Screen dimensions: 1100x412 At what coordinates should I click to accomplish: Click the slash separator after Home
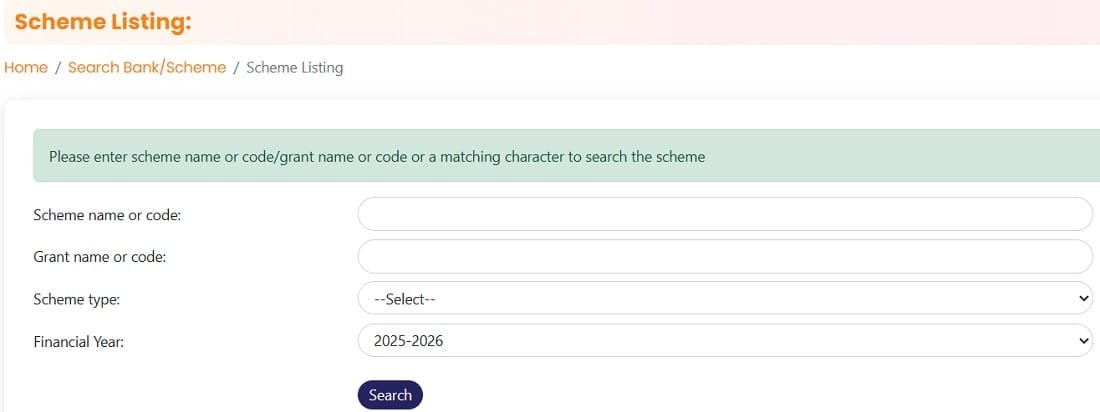coord(58,68)
